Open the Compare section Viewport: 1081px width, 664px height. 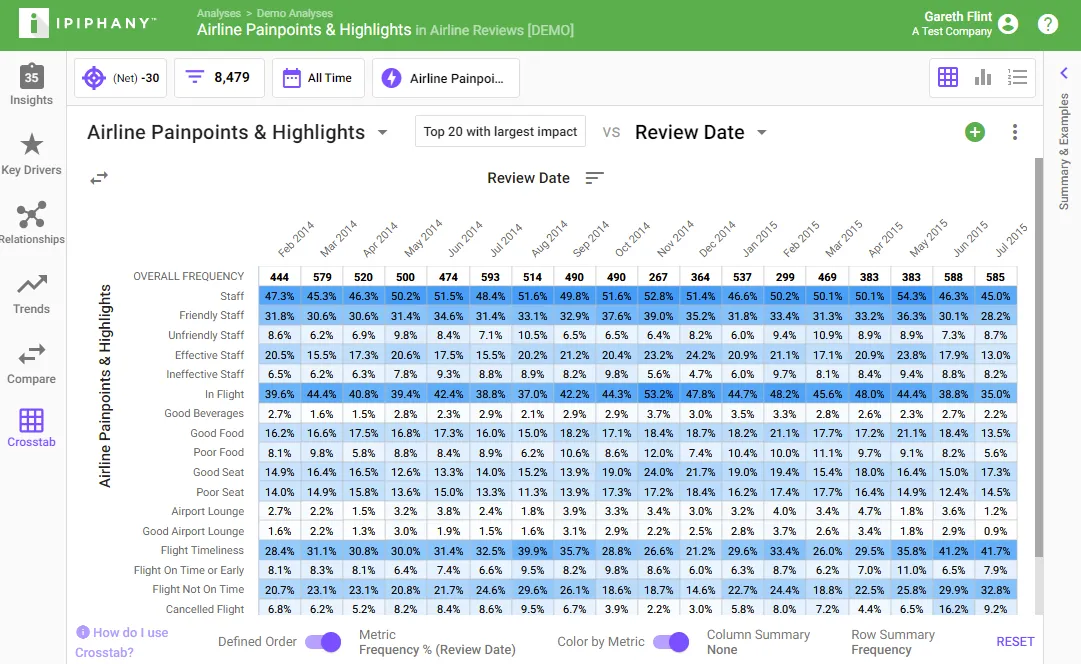(32, 364)
